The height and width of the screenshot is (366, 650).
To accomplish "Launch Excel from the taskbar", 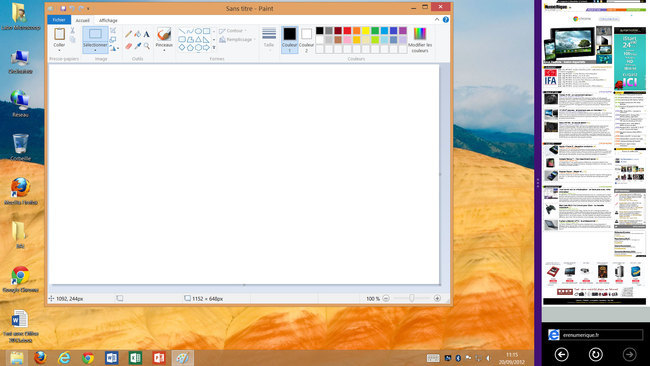I will point(135,358).
